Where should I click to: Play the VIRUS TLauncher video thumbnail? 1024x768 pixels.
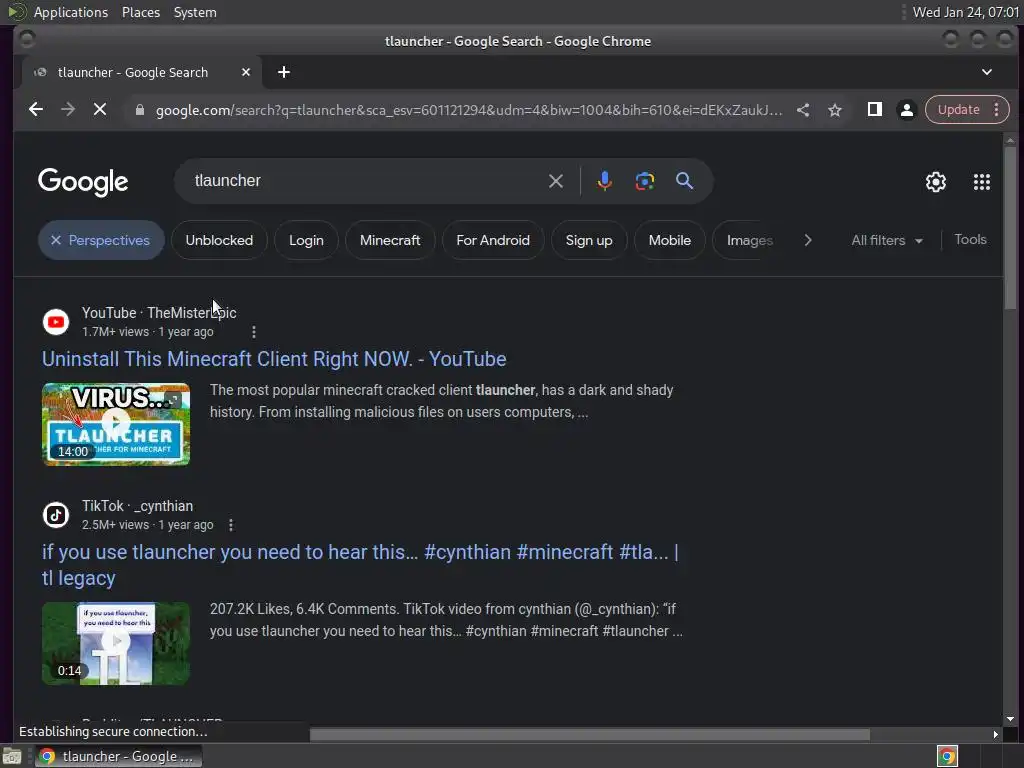[x=116, y=424]
